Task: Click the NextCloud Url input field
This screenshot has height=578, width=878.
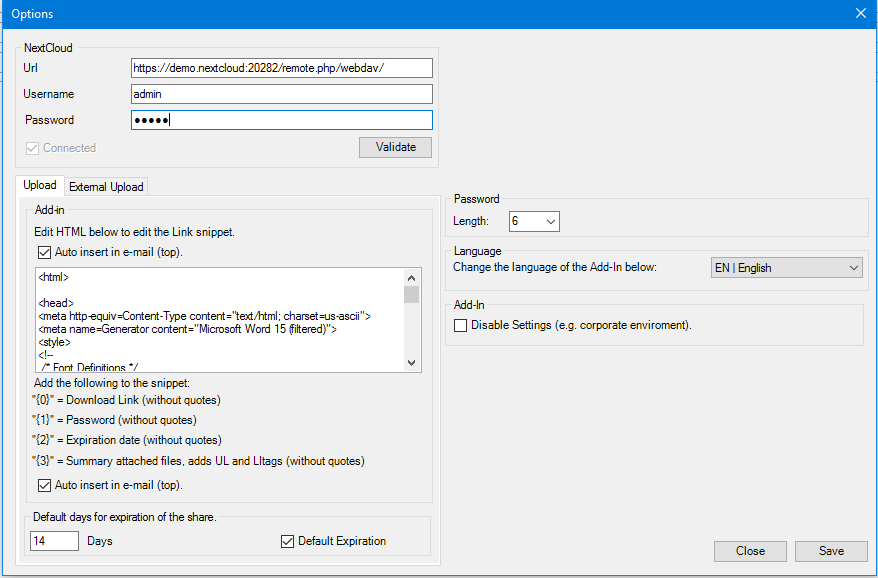Action: (282, 68)
